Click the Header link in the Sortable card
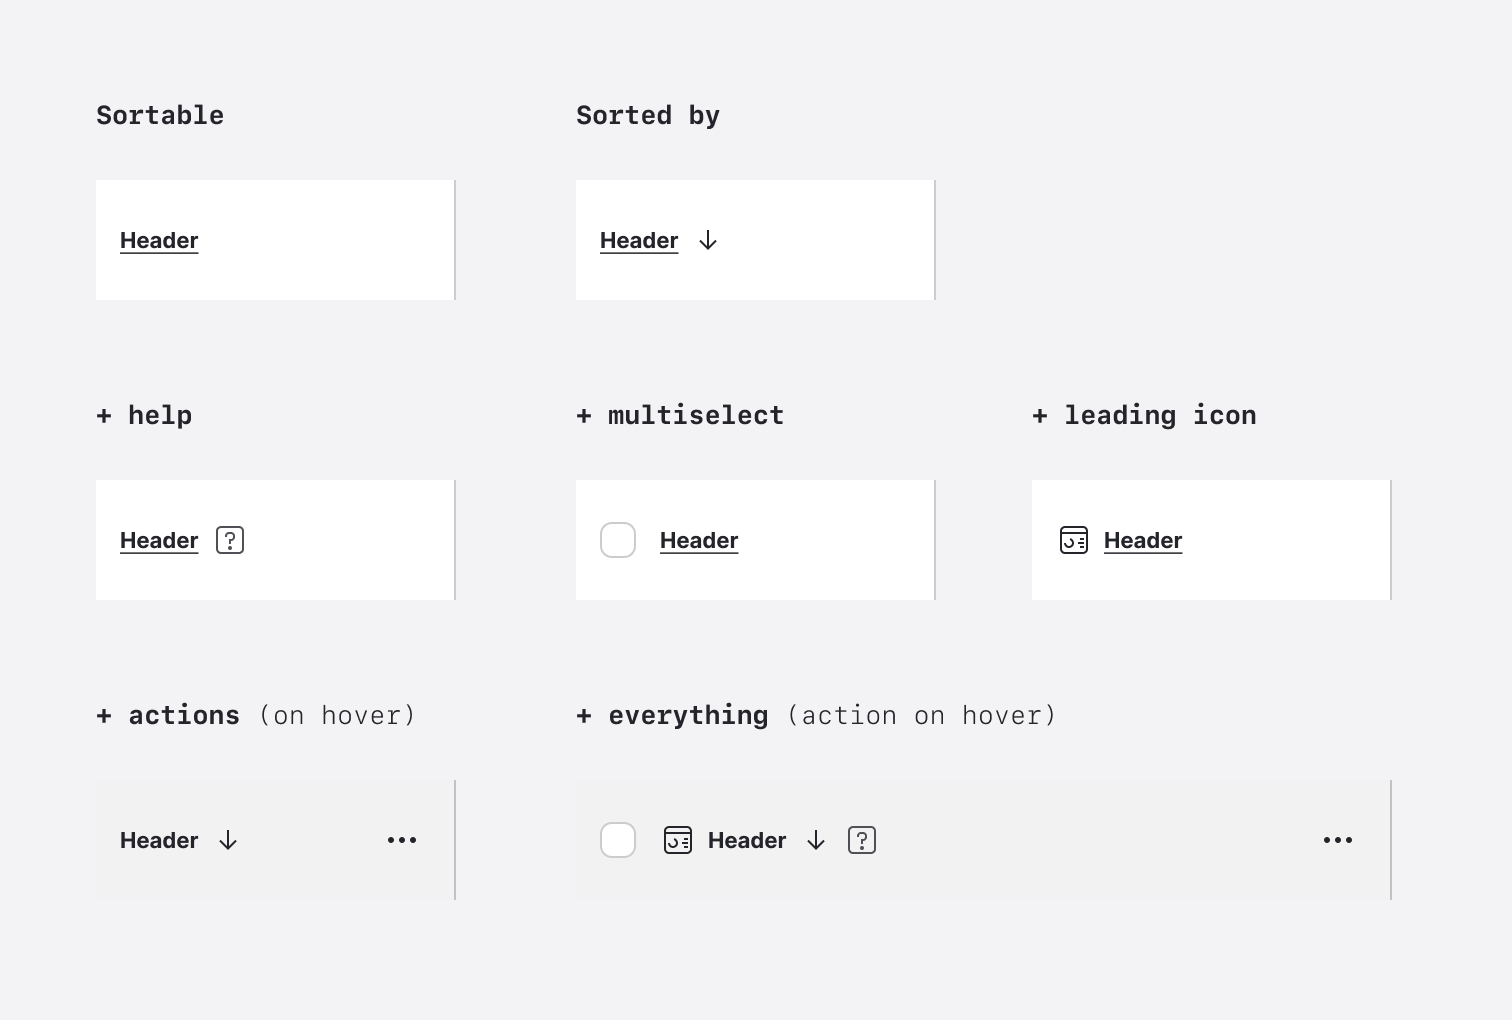The height and width of the screenshot is (1020, 1512). click(158, 240)
